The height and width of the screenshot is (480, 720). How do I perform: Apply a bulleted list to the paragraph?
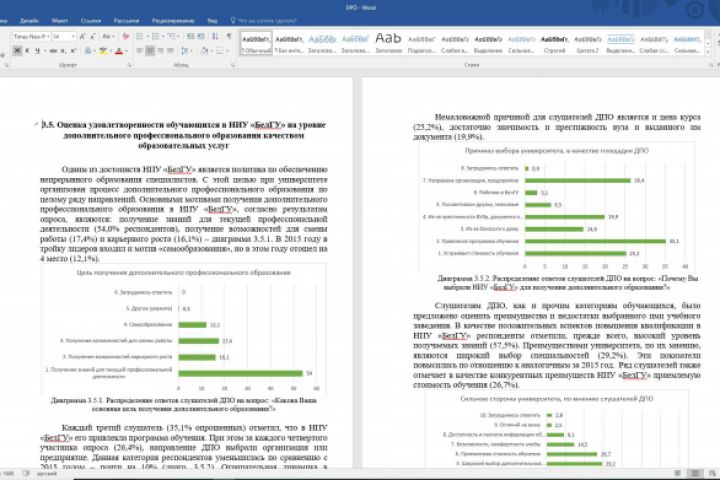point(140,36)
